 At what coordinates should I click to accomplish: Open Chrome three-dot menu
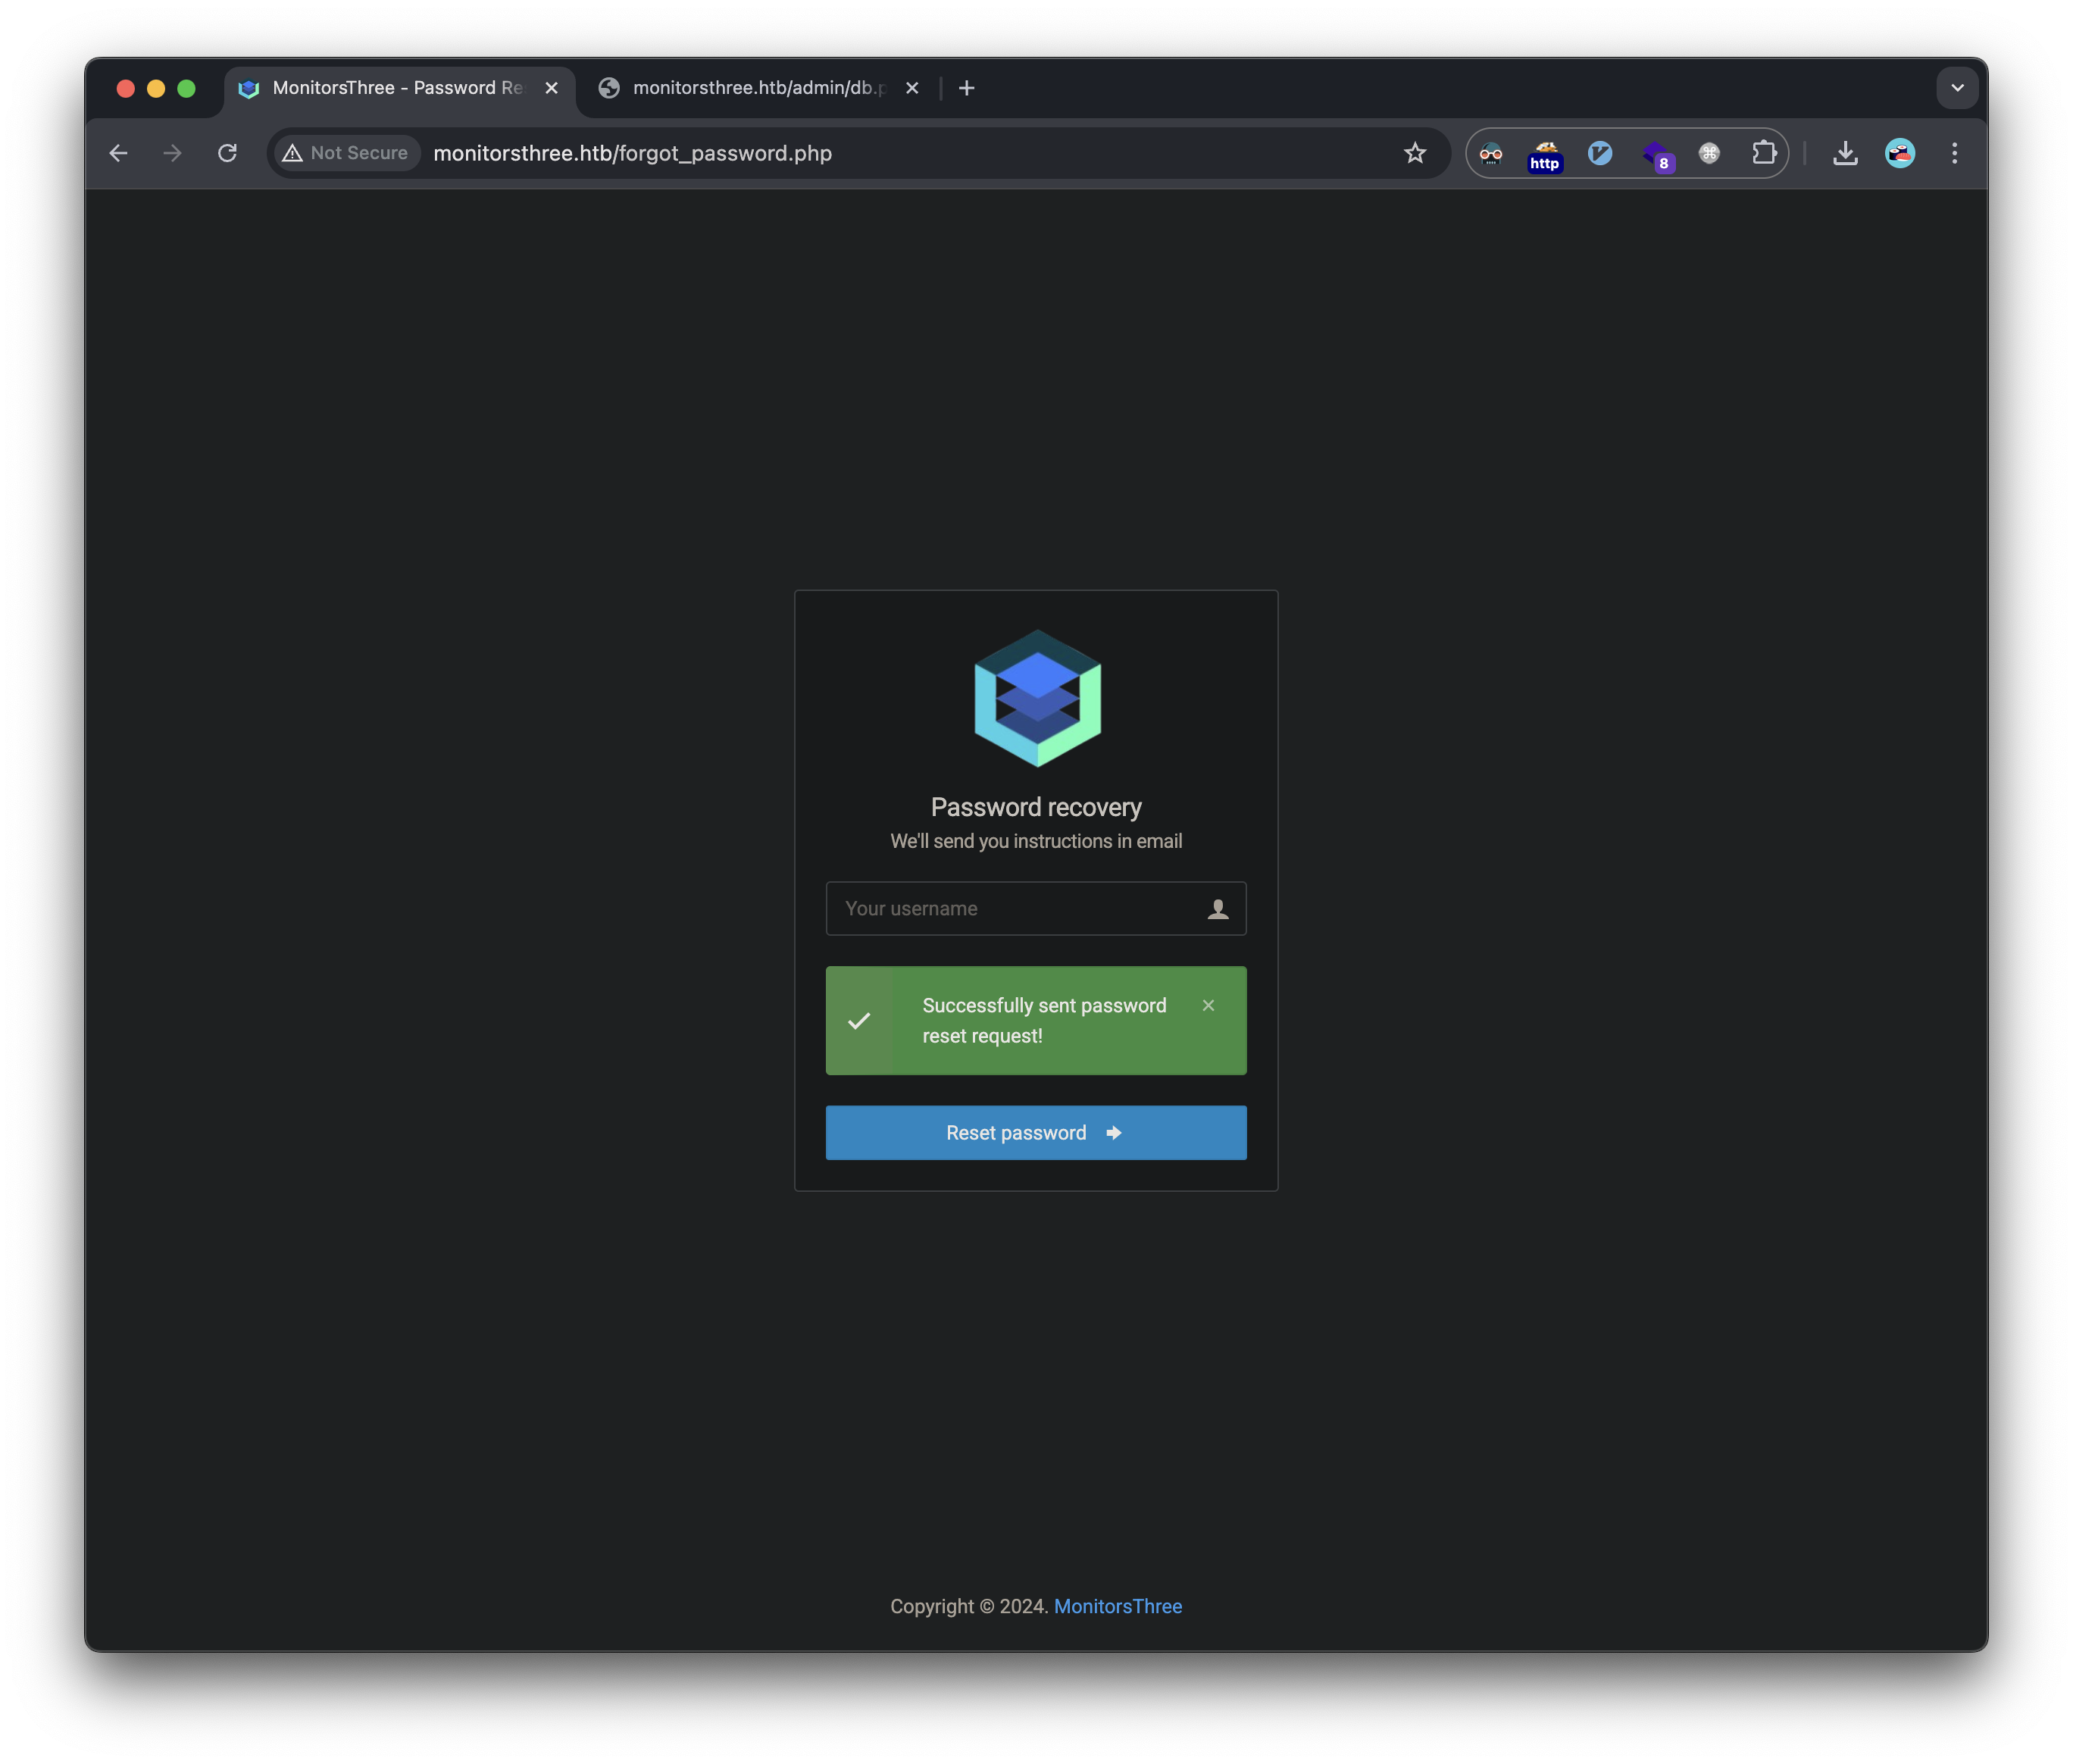tap(1954, 153)
